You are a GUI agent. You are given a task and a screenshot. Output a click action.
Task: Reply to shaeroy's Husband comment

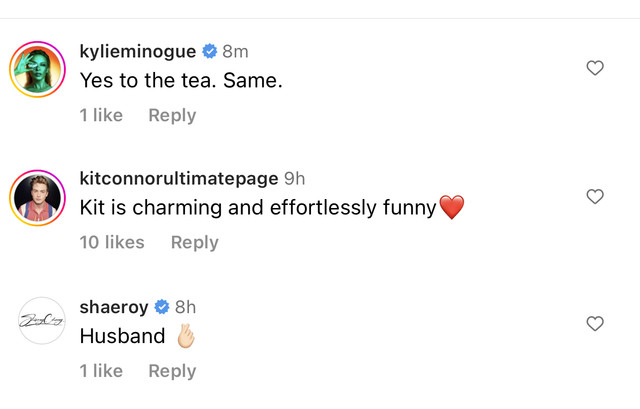(x=172, y=371)
